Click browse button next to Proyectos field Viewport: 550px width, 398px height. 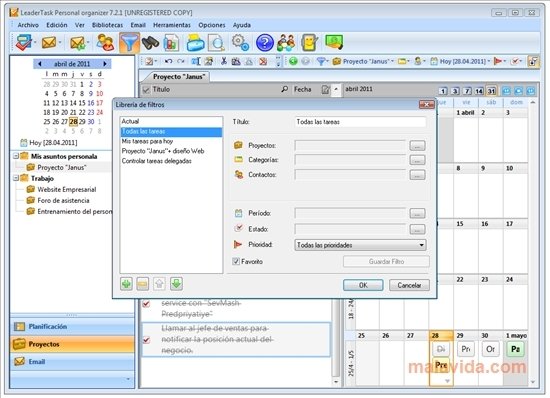[417, 146]
